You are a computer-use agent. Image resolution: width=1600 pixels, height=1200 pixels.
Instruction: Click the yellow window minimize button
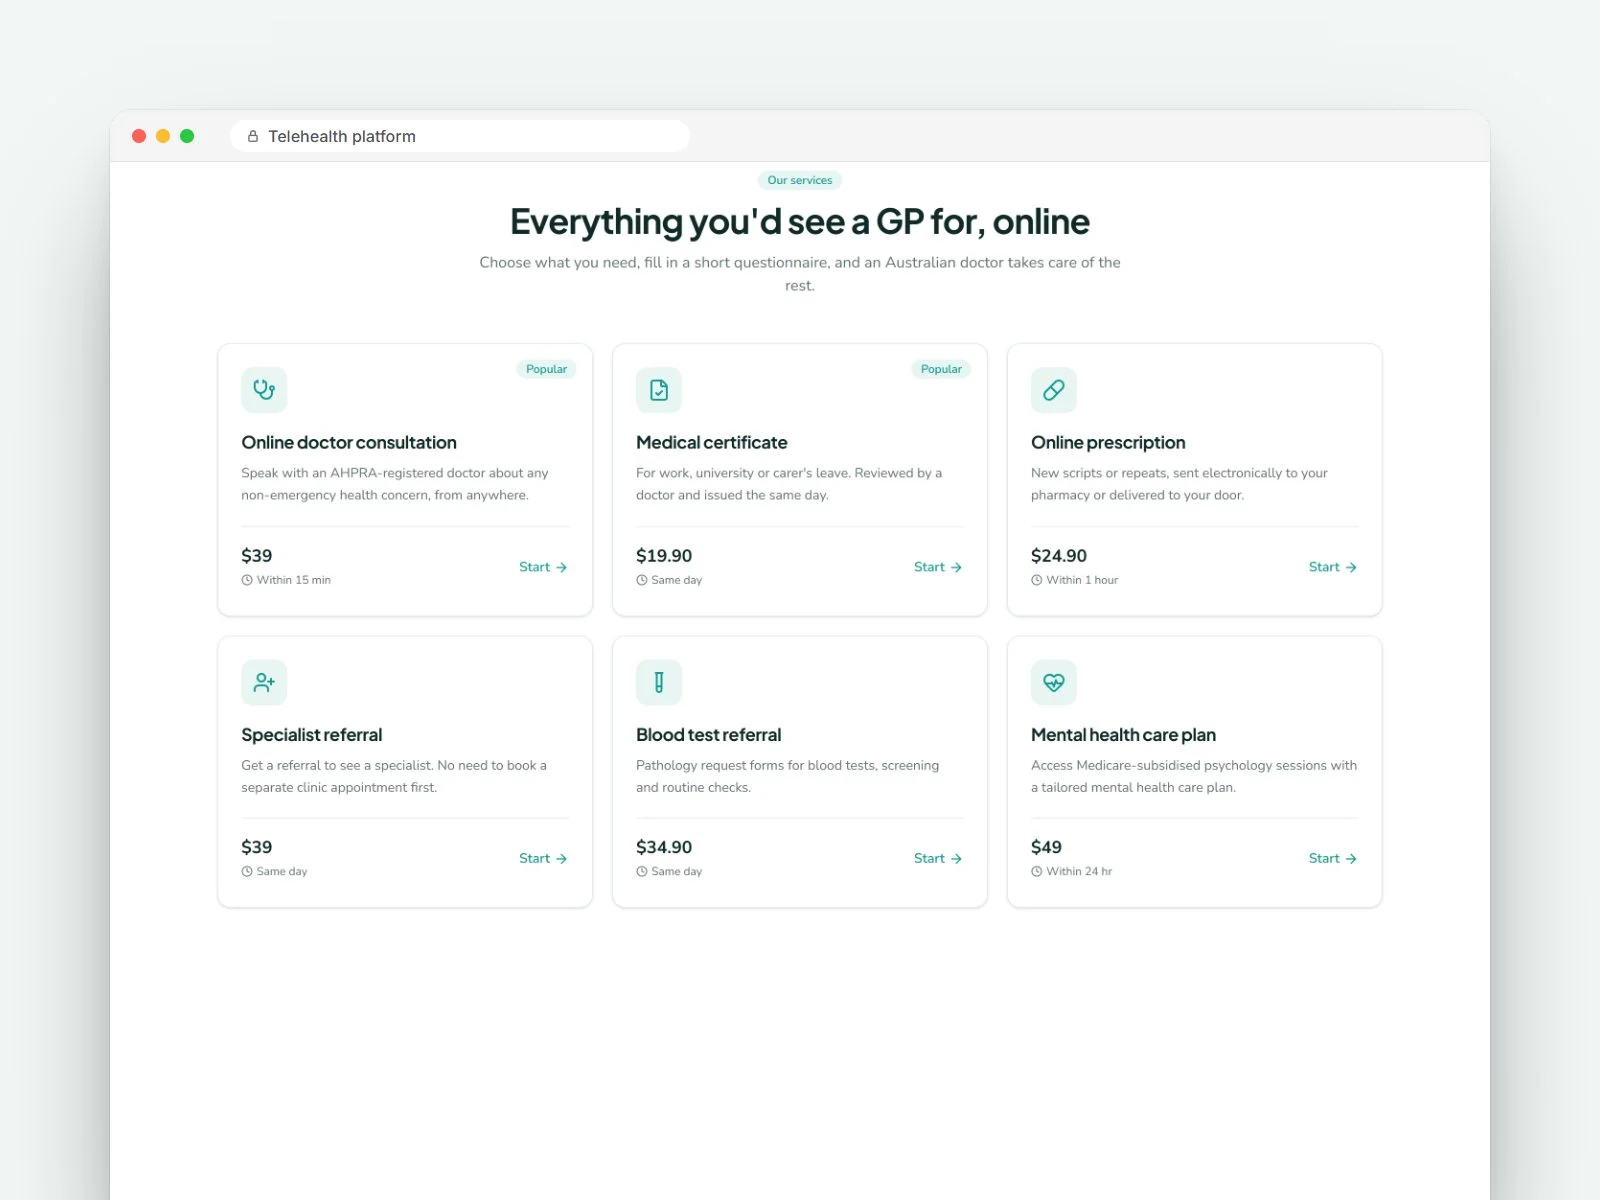tap(163, 136)
